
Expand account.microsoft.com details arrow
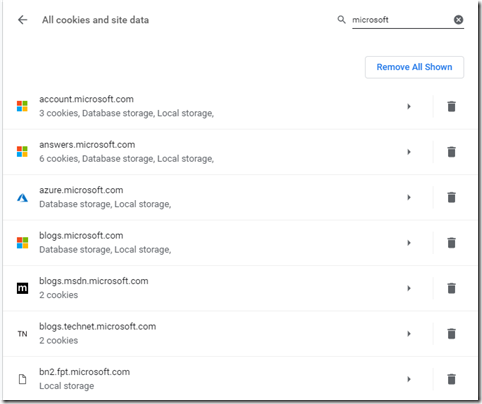409,107
